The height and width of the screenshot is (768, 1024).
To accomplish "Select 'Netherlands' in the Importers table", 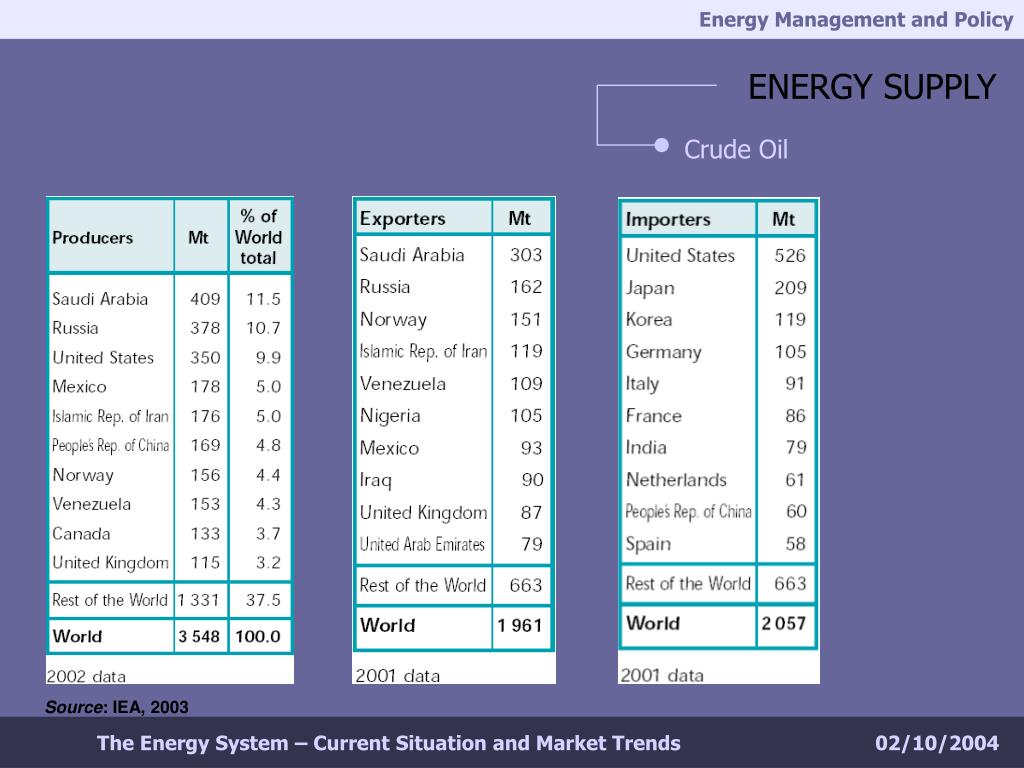I will pos(676,480).
